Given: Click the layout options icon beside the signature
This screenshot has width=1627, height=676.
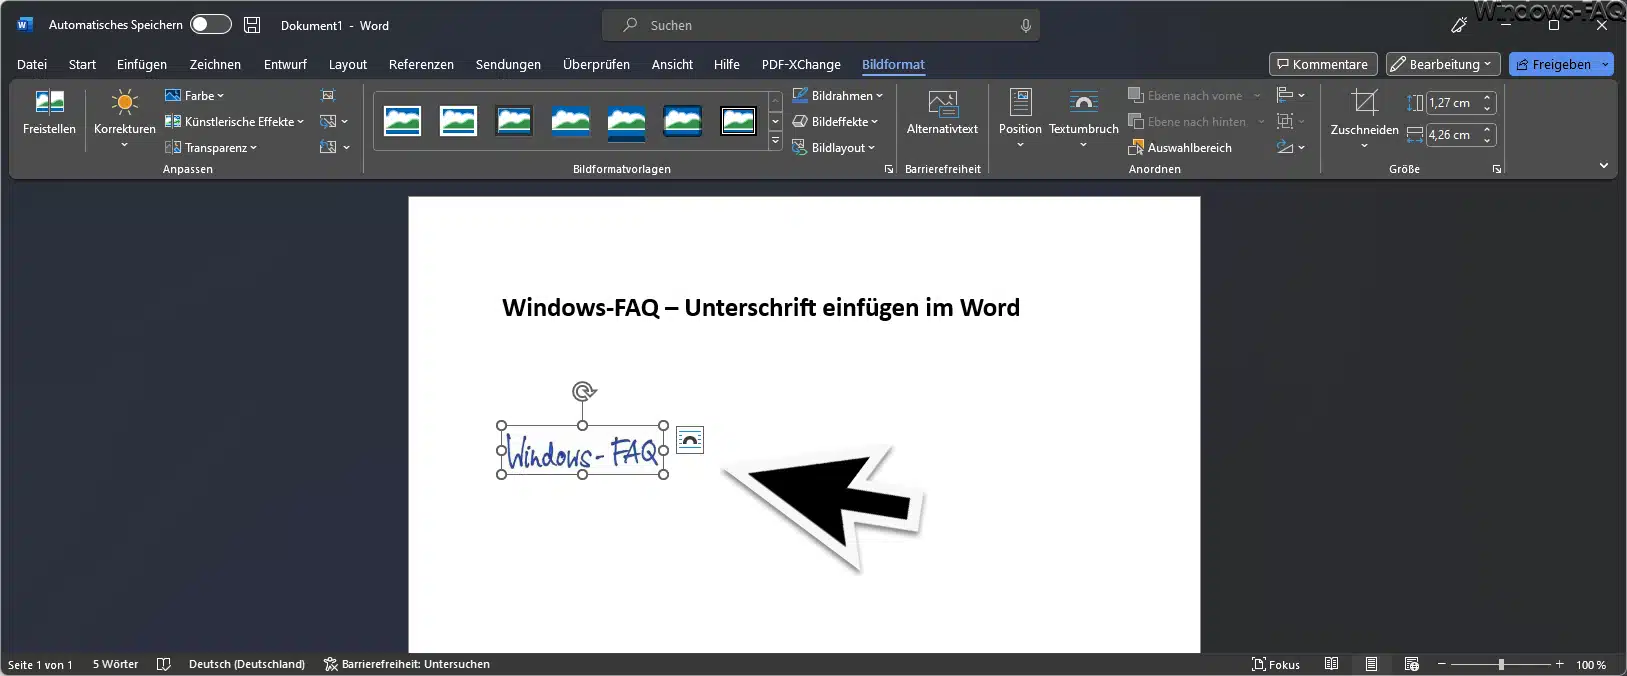Looking at the screenshot, I should coord(690,440).
